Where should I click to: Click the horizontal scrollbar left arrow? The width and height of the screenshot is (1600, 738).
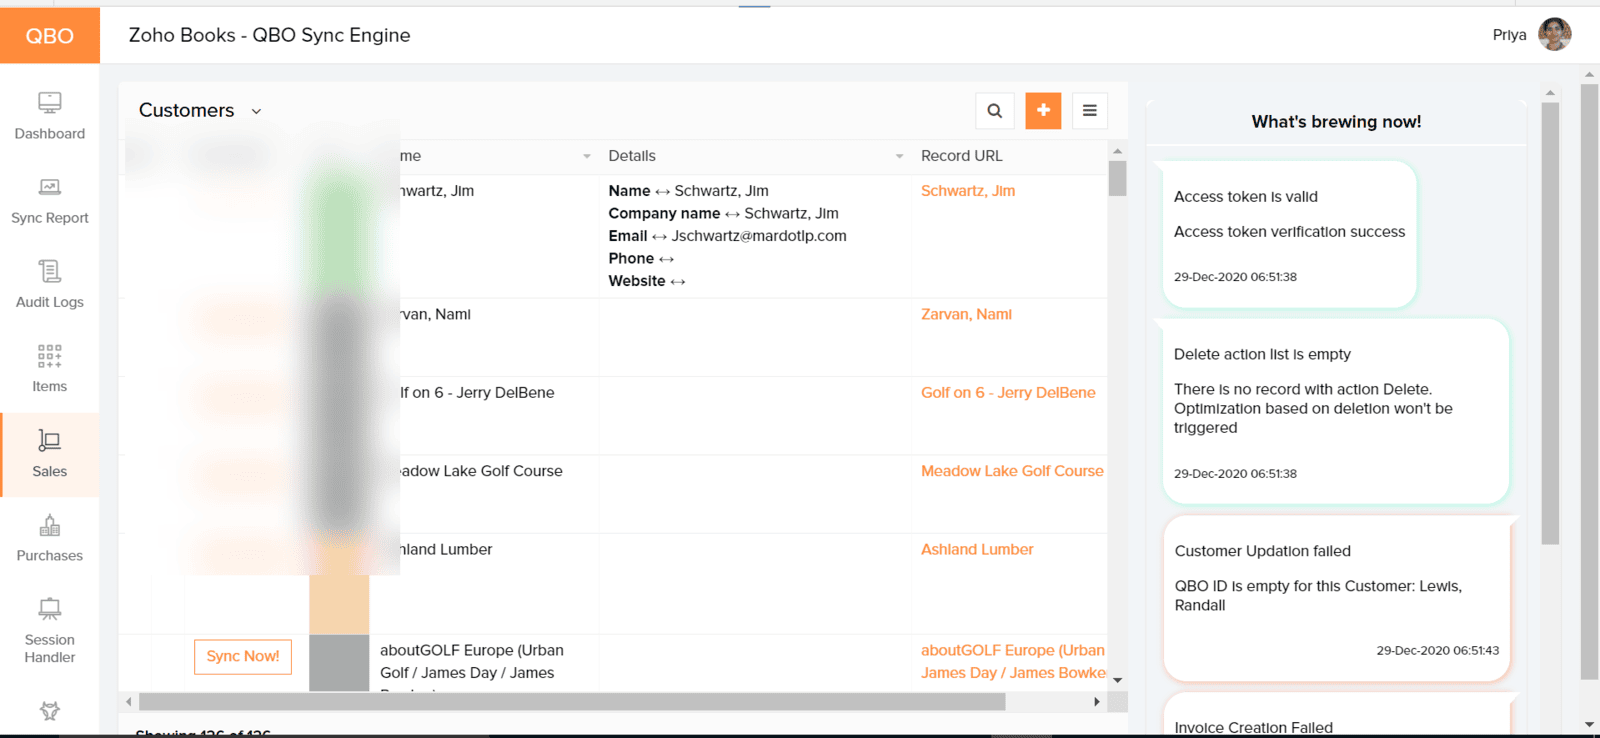(128, 702)
